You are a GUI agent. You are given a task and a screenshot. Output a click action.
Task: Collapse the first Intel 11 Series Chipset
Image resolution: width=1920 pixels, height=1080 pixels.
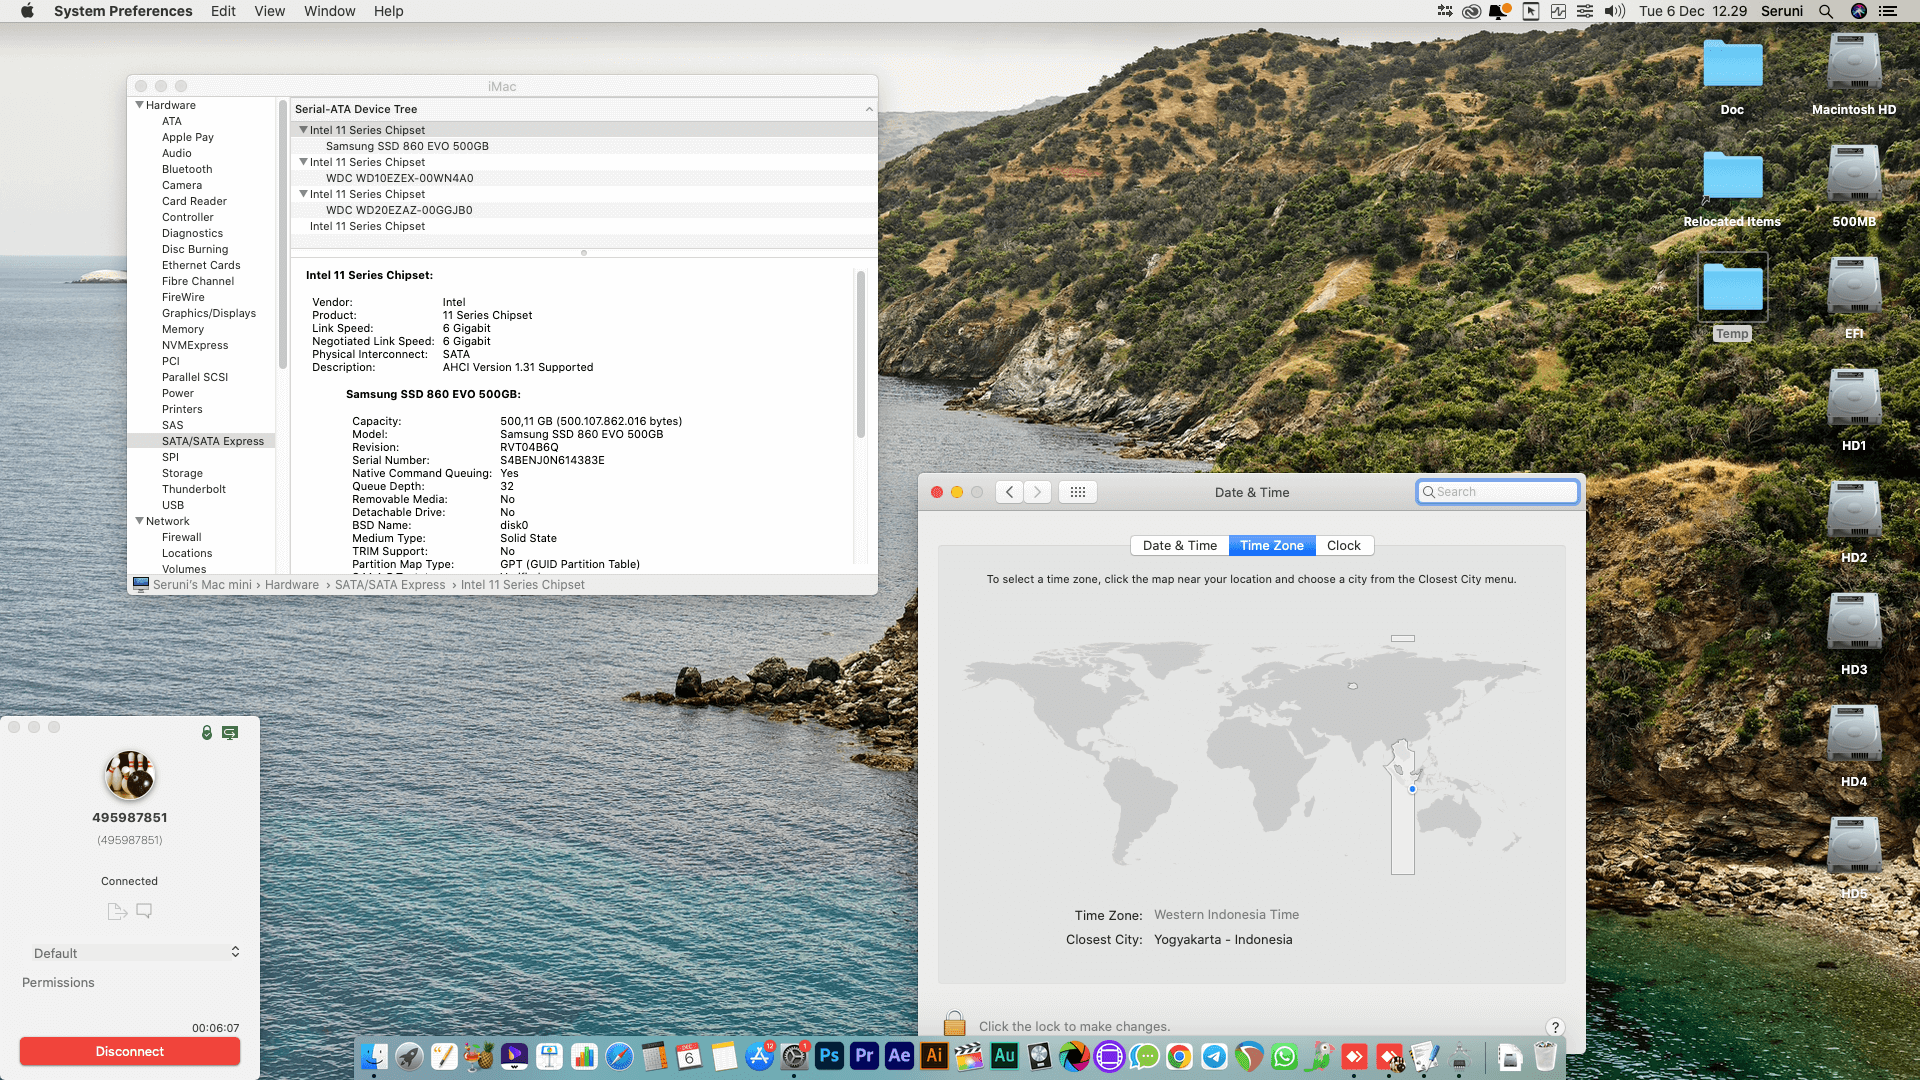(x=303, y=130)
